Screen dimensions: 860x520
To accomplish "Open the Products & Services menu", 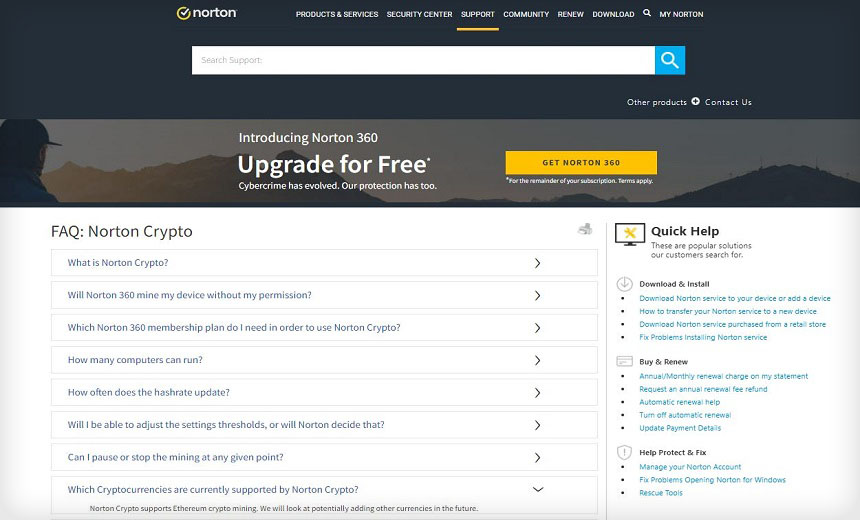I will [x=337, y=14].
